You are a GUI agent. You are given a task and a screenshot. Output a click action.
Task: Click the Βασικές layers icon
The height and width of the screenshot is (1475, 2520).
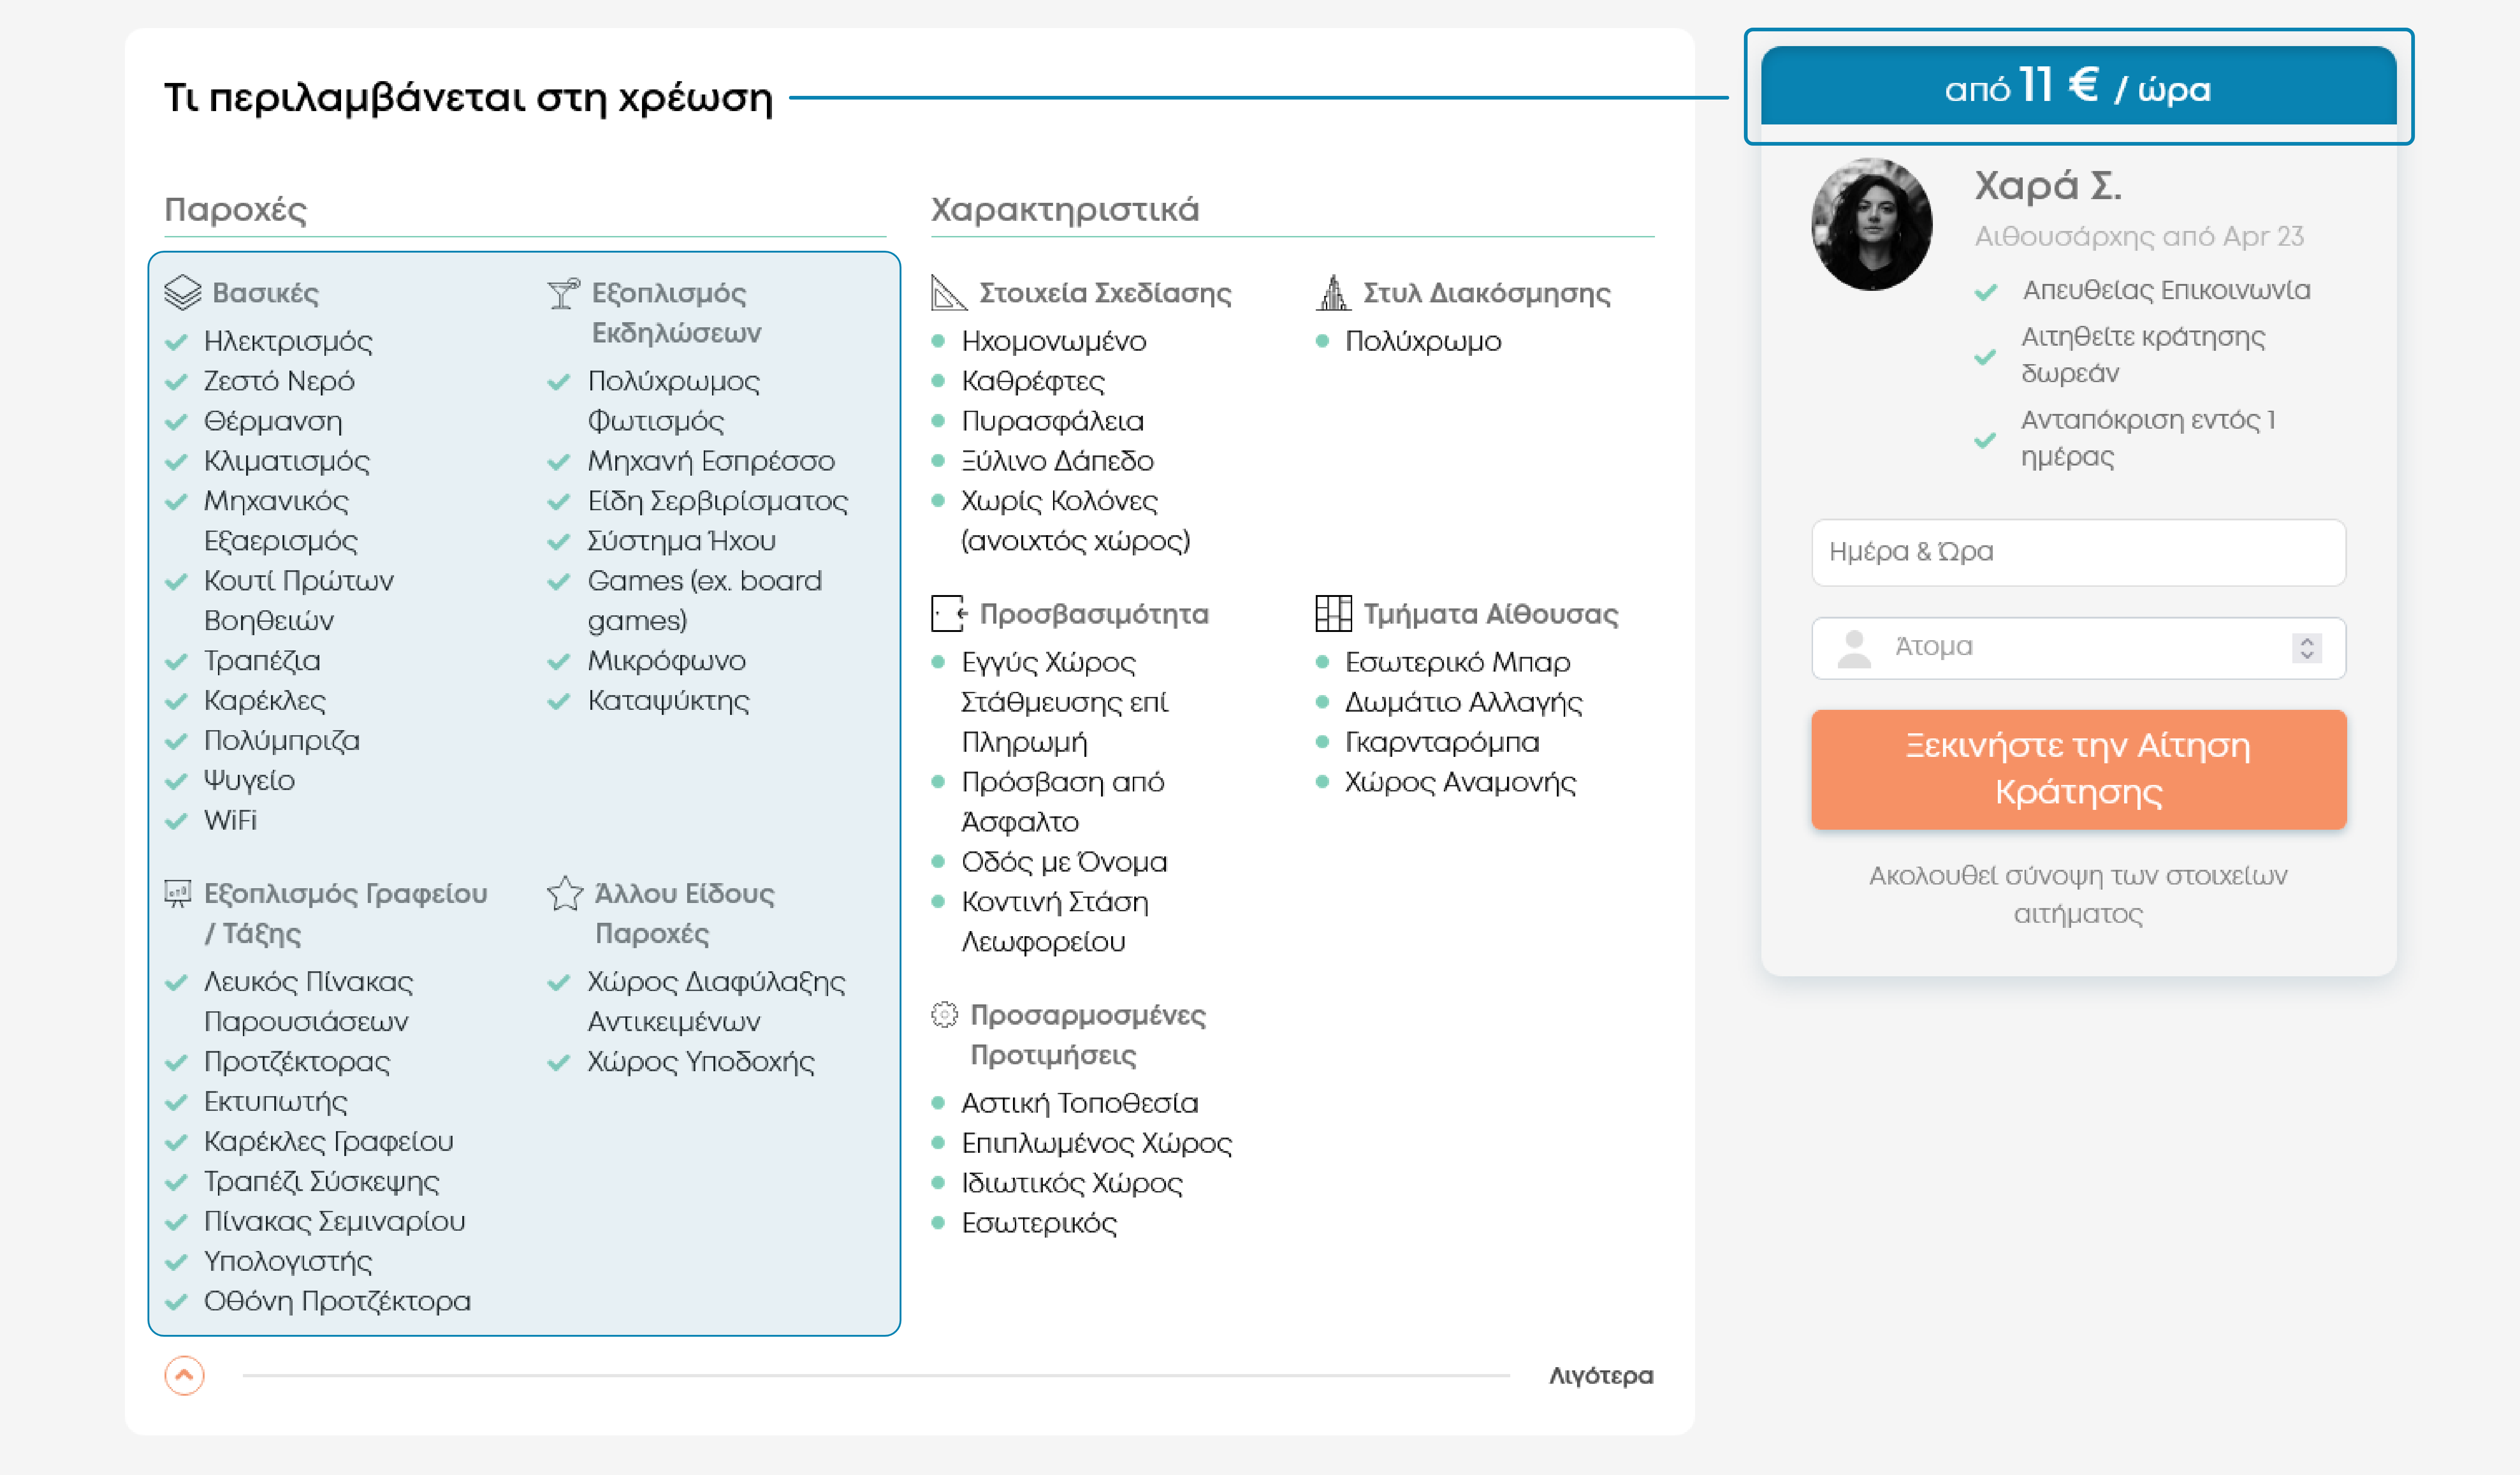[x=183, y=292]
